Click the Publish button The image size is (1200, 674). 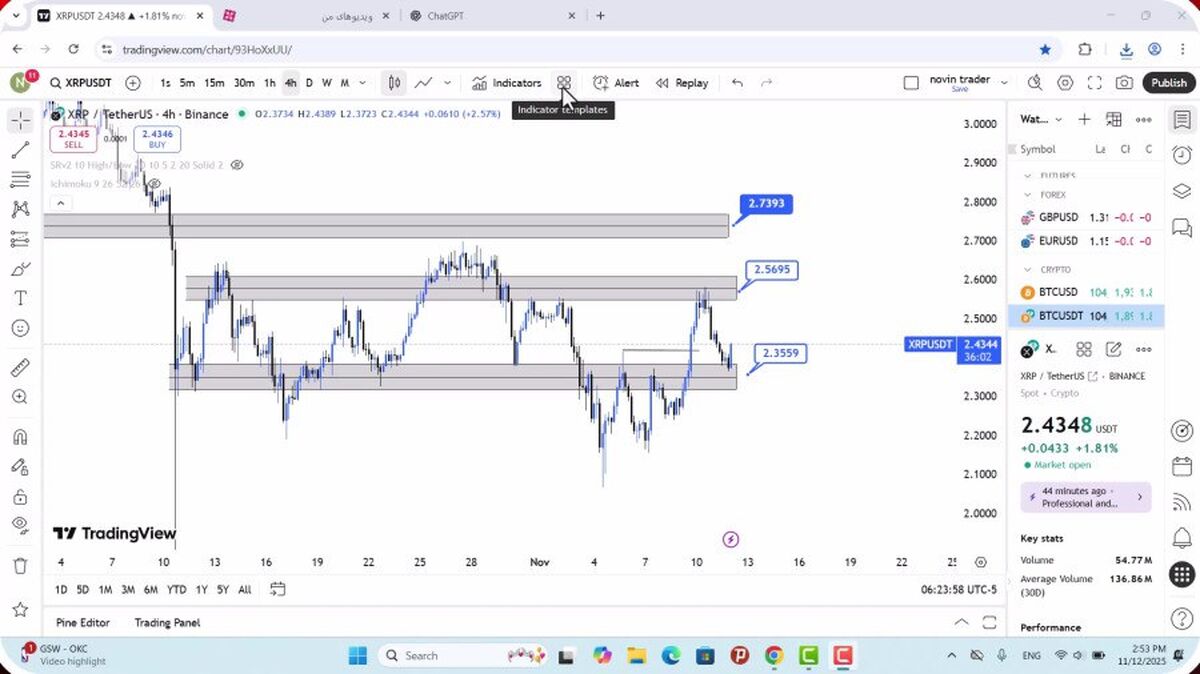[x=1168, y=83]
